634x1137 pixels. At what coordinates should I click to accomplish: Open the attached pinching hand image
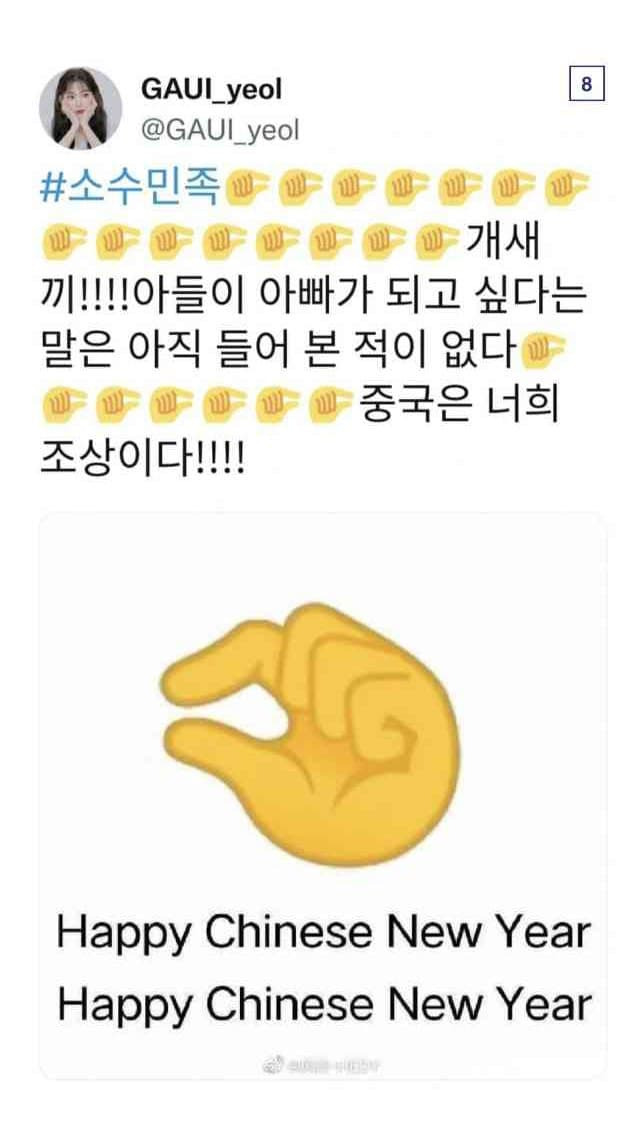click(x=323, y=795)
